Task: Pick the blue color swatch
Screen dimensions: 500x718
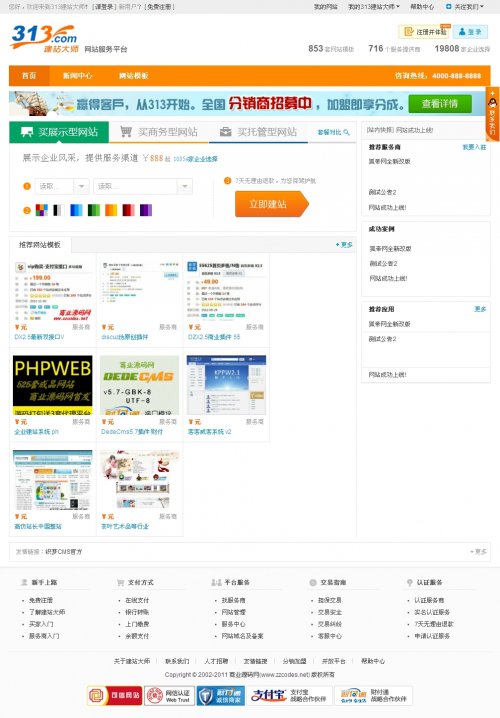Action: (76, 210)
